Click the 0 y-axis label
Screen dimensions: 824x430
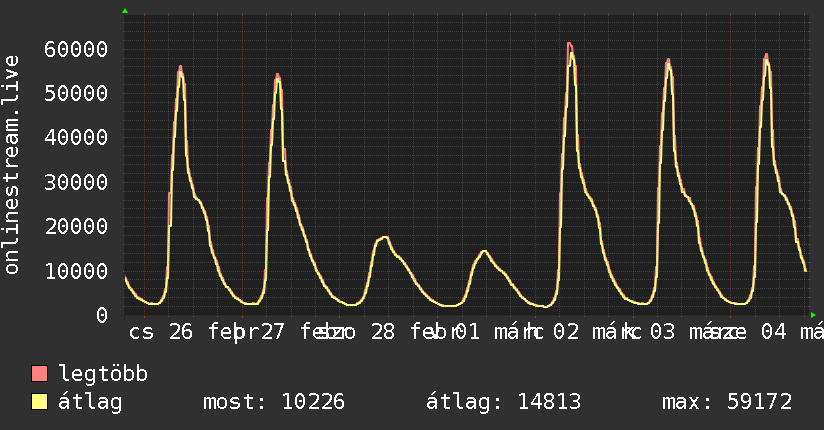102,315
